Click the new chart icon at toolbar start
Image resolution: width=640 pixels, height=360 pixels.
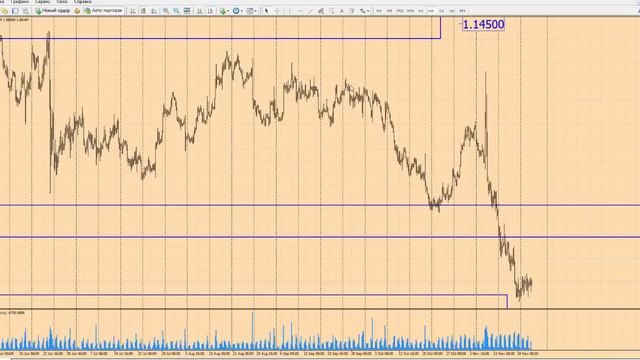pos(4,11)
